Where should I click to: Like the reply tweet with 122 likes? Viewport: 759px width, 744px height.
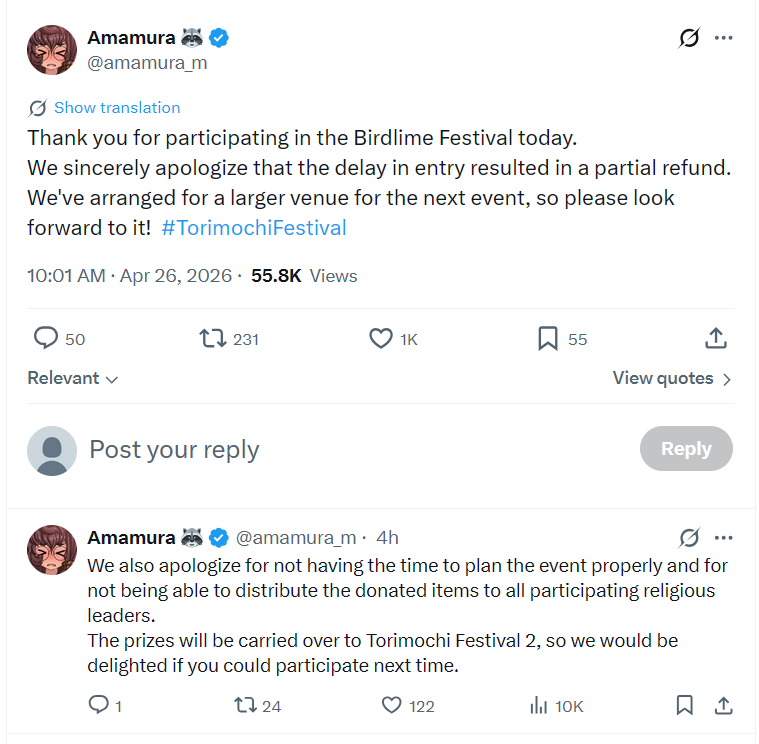click(392, 705)
